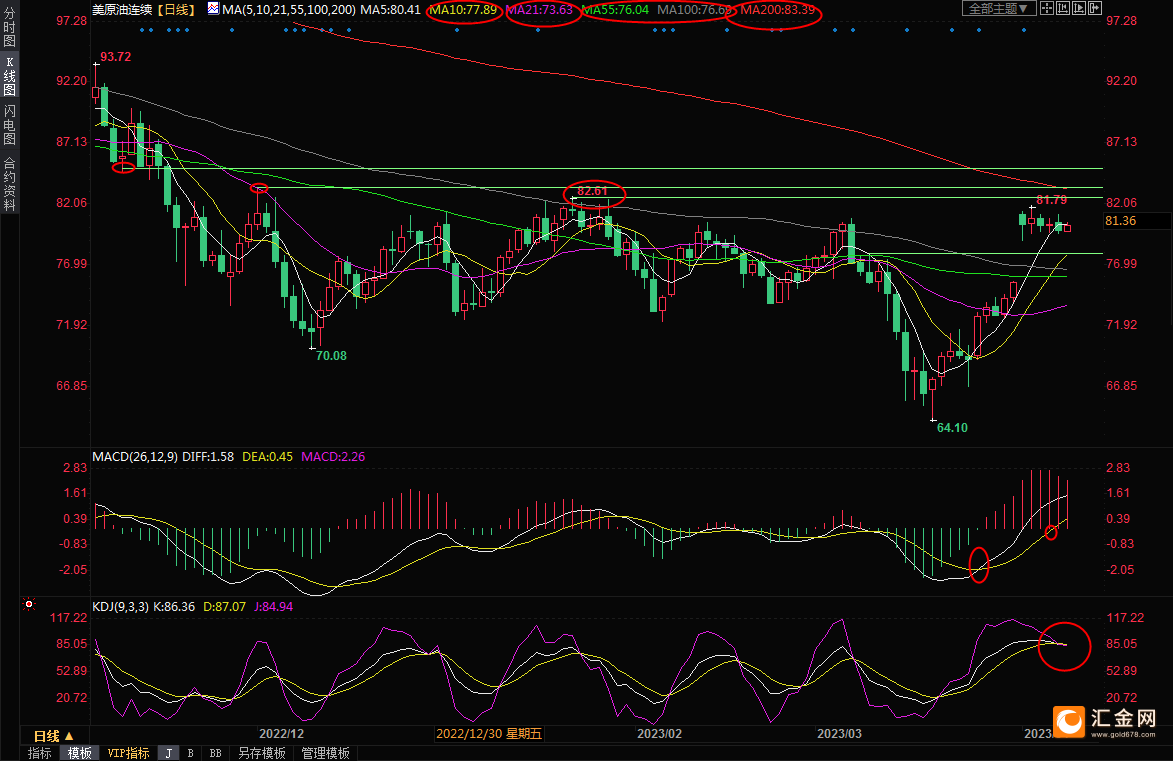Viewport: 1173px width, 761px height.
Task: Click the J:84.94 value
Action: (274, 607)
